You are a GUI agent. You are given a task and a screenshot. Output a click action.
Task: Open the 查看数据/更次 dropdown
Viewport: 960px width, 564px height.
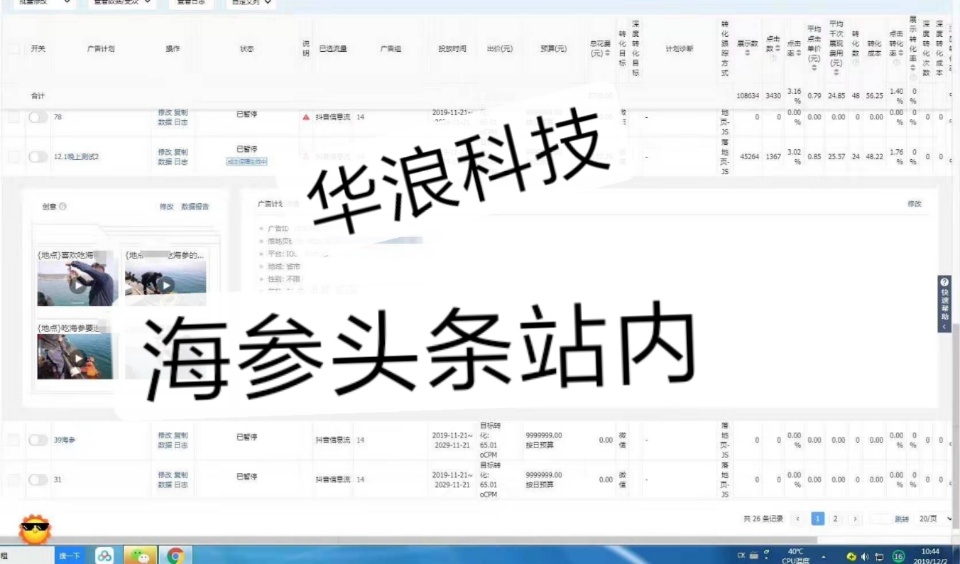[x=122, y=2]
